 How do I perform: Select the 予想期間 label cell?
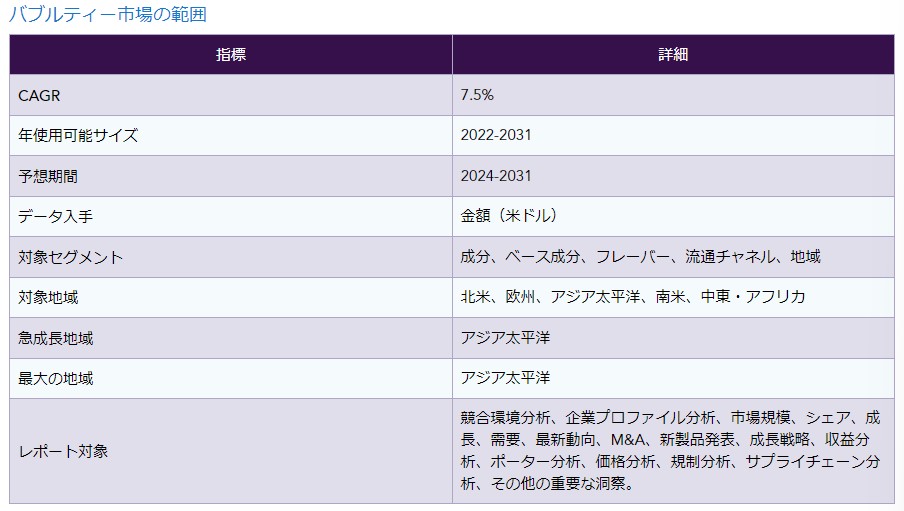(48, 176)
